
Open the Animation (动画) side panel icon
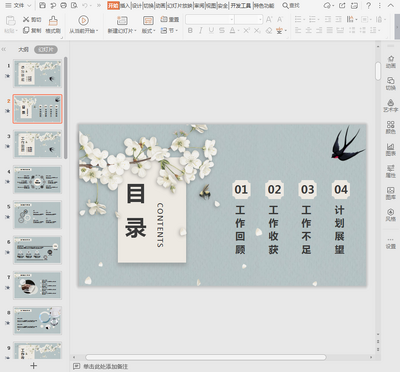pos(391,59)
